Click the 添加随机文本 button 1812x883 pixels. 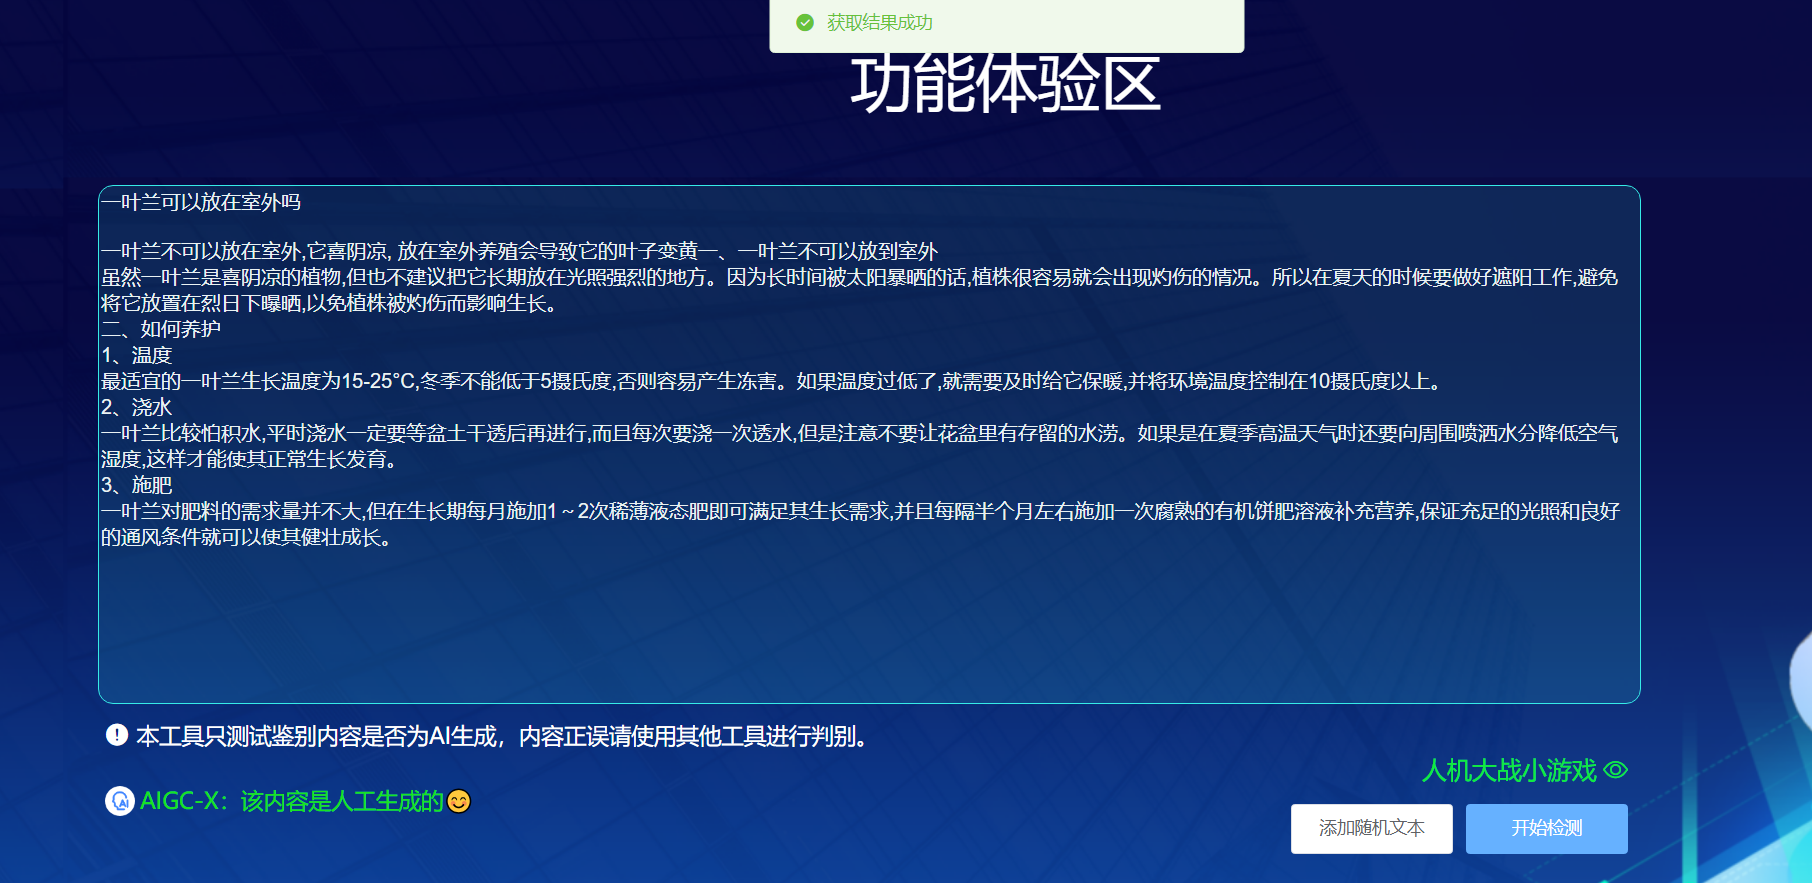click(1371, 828)
